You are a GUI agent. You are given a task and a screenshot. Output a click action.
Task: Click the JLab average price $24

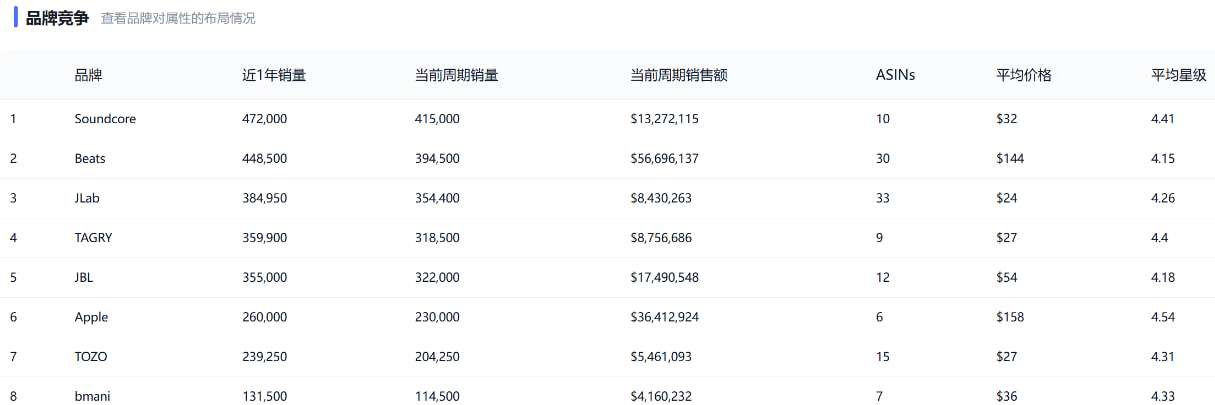point(1007,198)
